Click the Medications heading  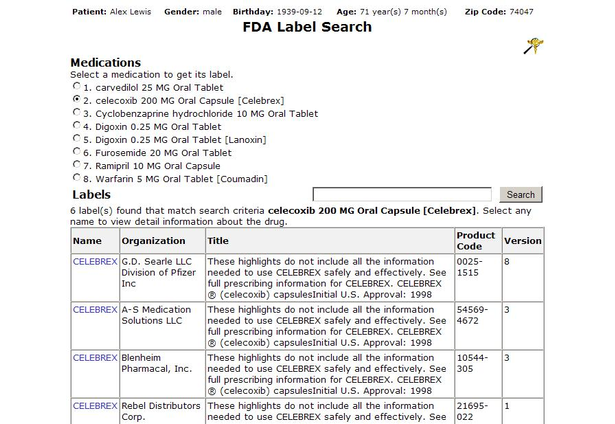[x=106, y=62]
